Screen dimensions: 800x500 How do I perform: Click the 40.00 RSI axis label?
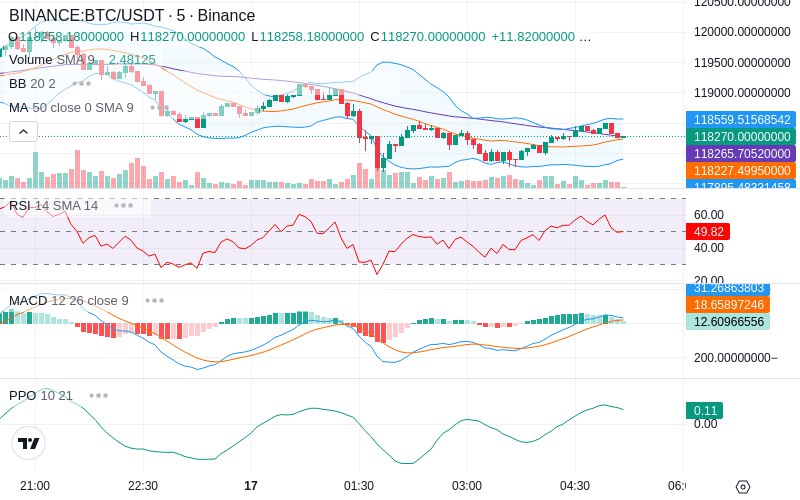(709, 248)
